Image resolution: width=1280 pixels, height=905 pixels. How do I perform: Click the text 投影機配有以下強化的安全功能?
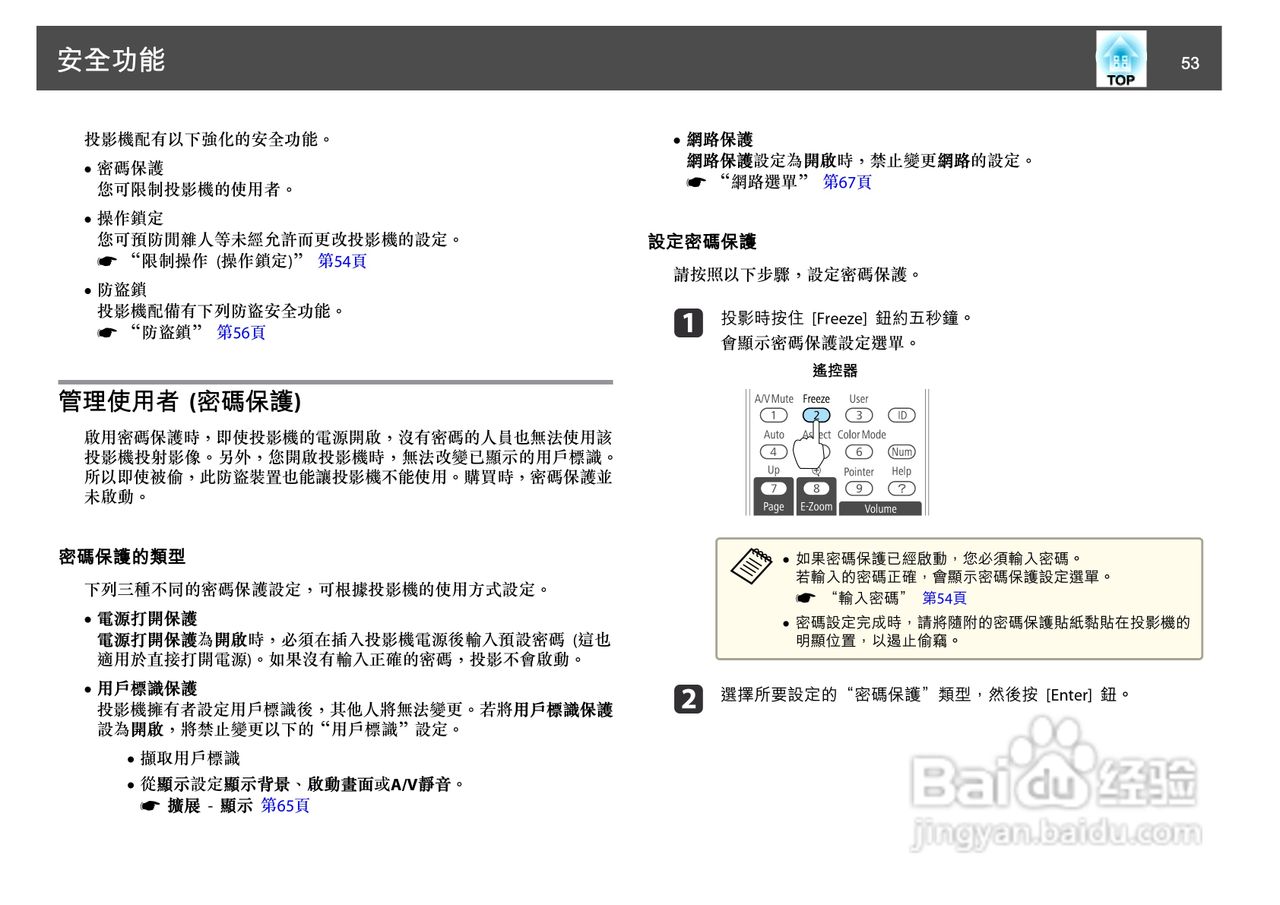tap(209, 139)
